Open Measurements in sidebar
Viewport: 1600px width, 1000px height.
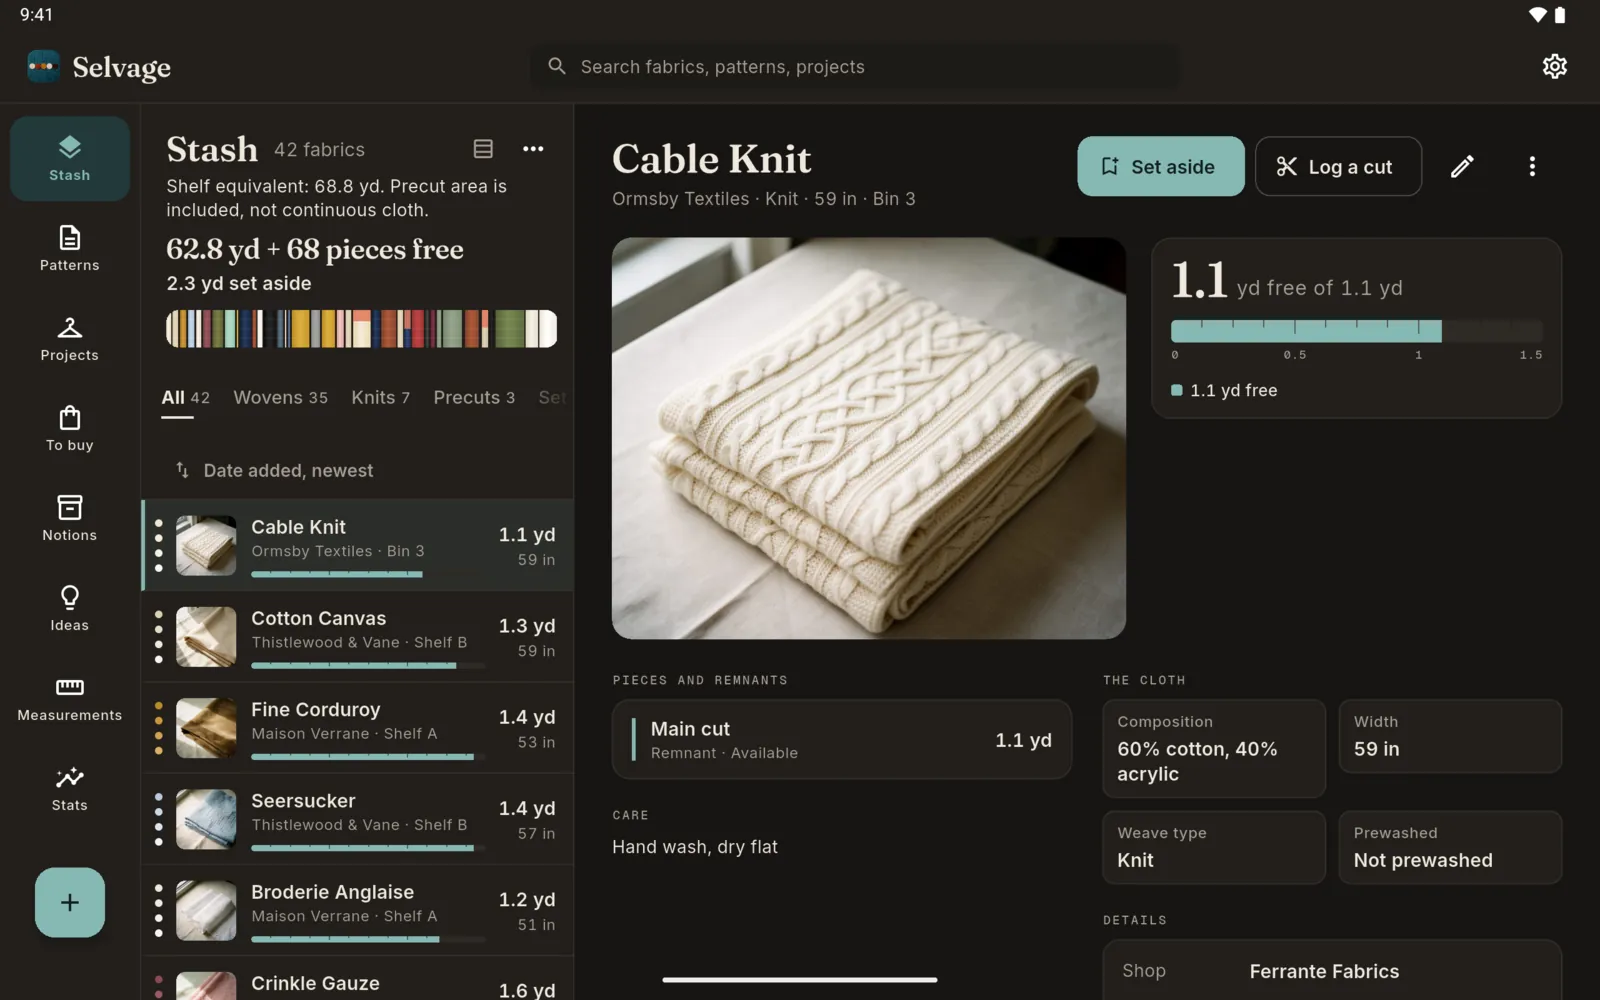[x=70, y=699]
